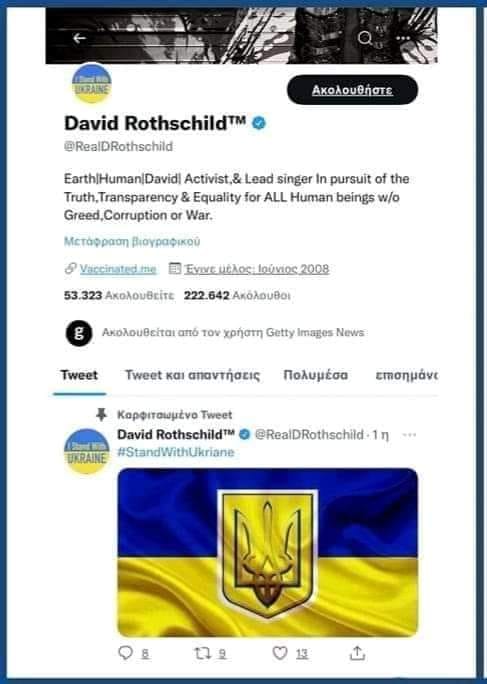Viewport: 487px width, 684px height.
Task: Click the blue verified badge beside profile name
Action: [259, 123]
